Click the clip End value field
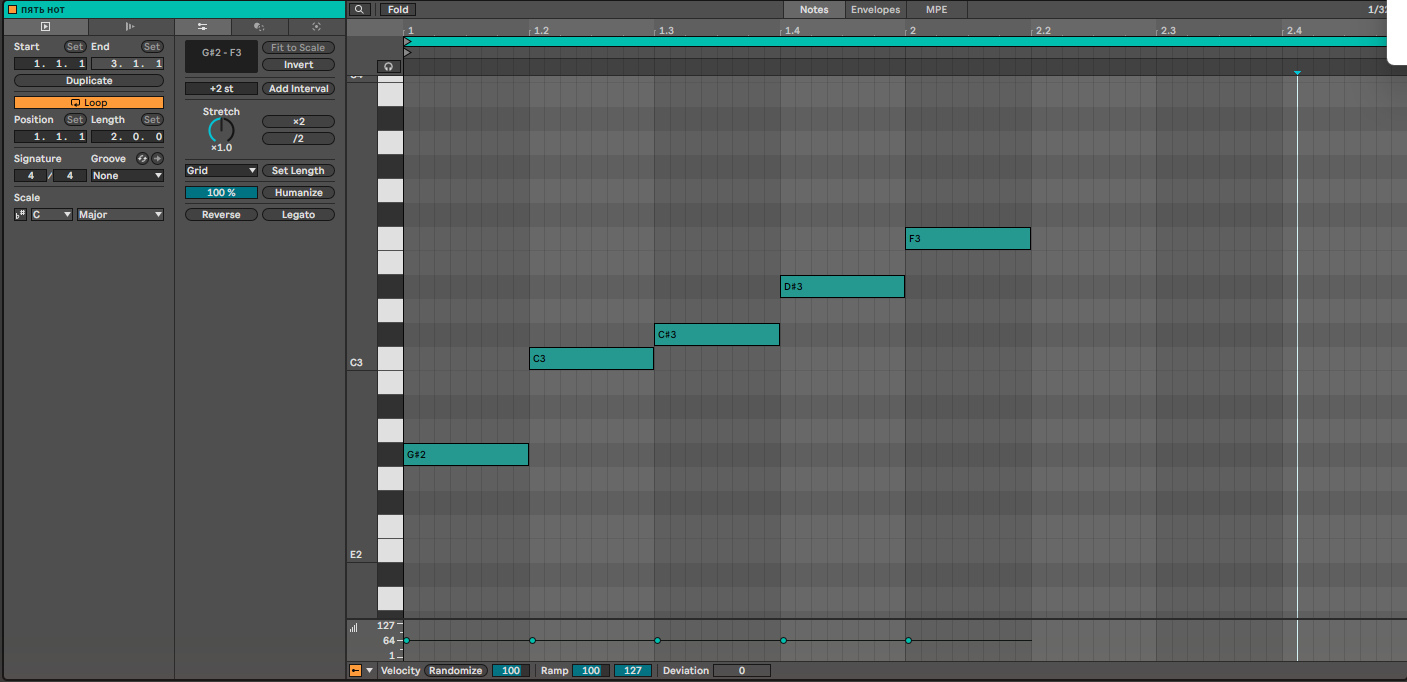 coord(127,64)
